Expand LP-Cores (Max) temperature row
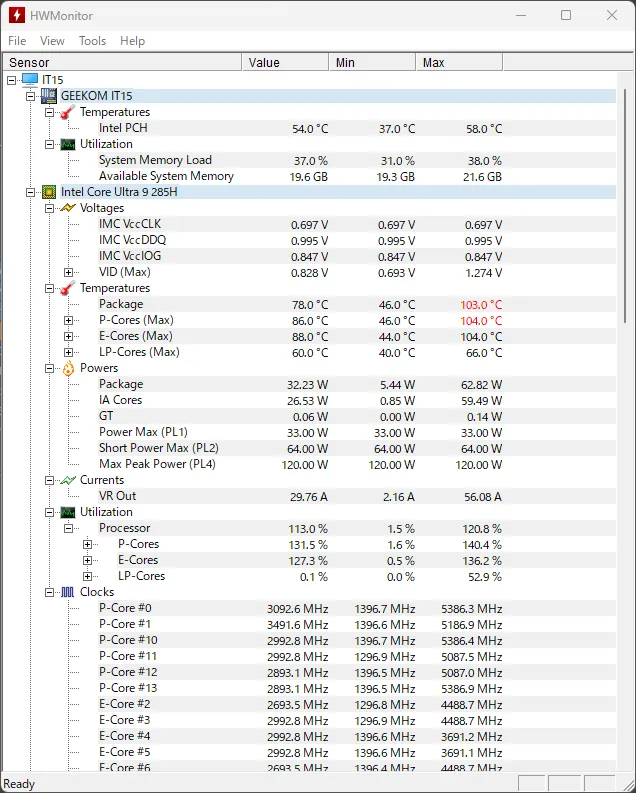The height and width of the screenshot is (793, 636). pyautogui.click(x=68, y=352)
